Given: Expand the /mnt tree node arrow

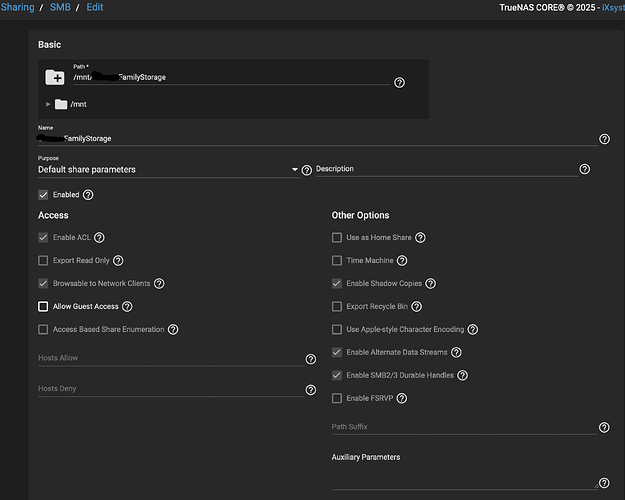Looking at the screenshot, I should tap(48, 104).
